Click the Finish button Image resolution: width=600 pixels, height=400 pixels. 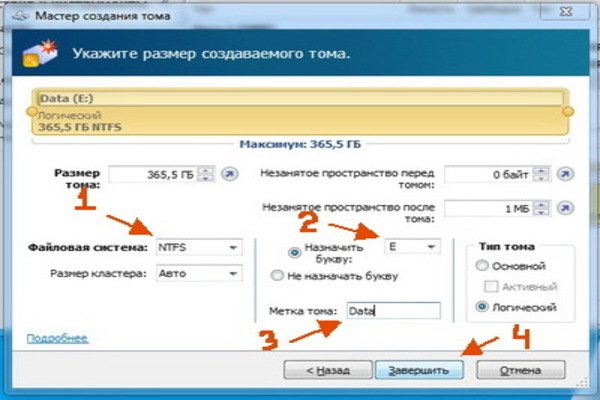(419, 370)
